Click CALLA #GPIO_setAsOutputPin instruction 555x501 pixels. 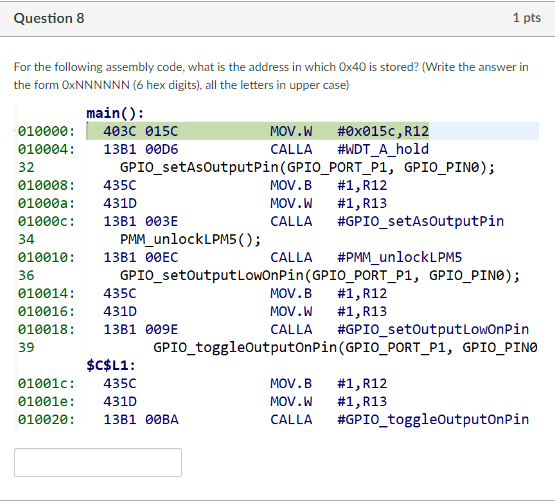(387, 221)
